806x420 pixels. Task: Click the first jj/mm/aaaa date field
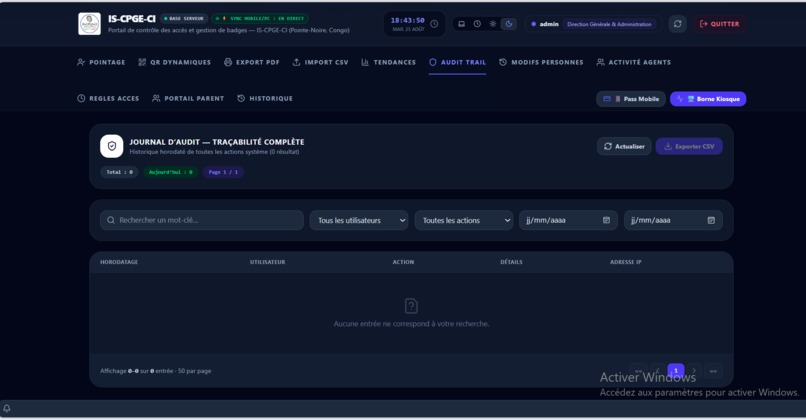(x=568, y=220)
